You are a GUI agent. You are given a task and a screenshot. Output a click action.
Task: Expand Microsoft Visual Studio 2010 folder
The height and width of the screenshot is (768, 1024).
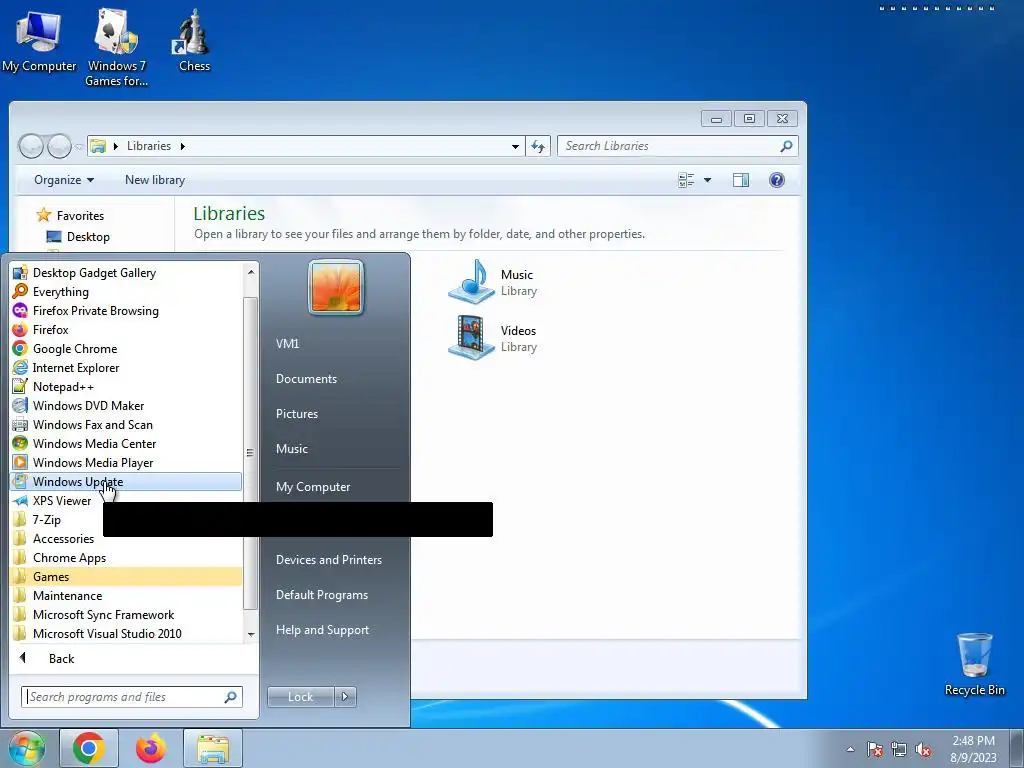click(125, 633)
